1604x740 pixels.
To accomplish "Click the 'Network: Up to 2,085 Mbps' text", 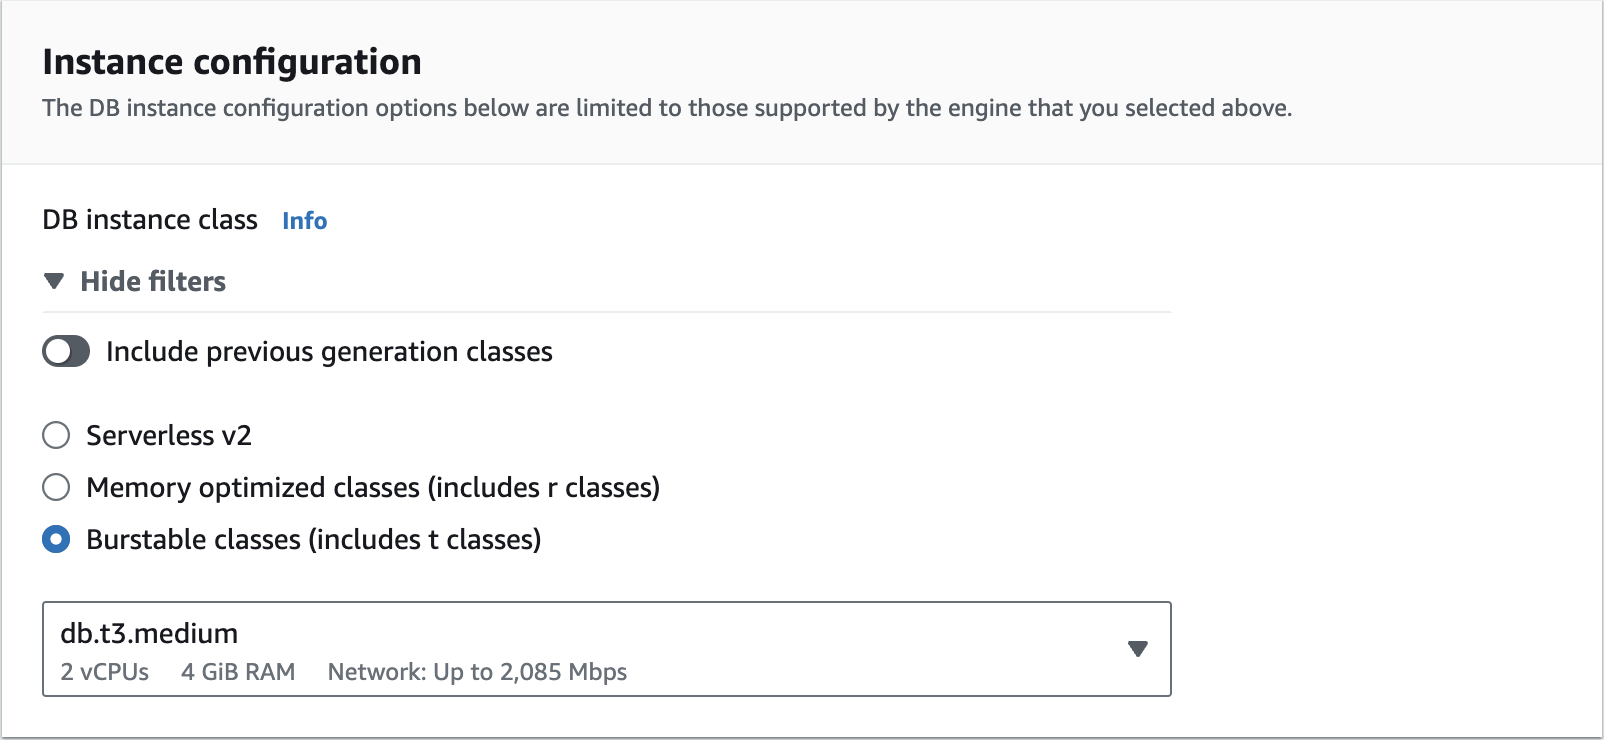I will coord(477,672).
